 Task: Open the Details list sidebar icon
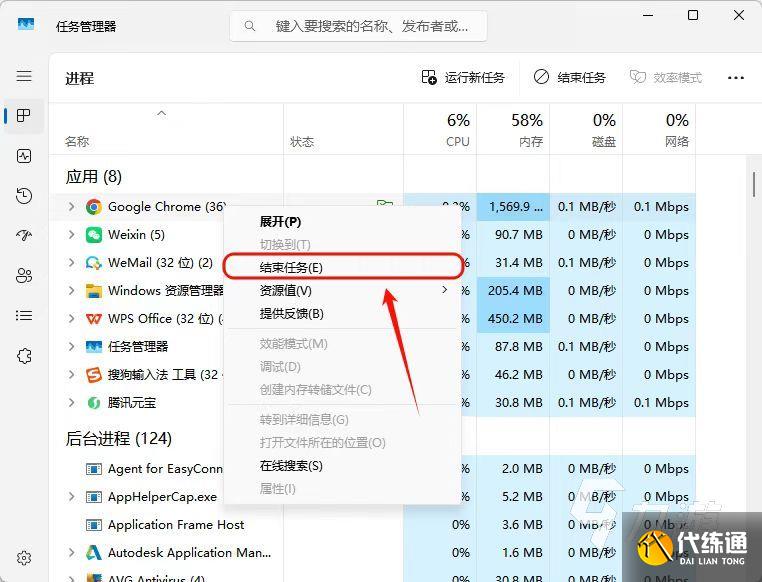24,316
